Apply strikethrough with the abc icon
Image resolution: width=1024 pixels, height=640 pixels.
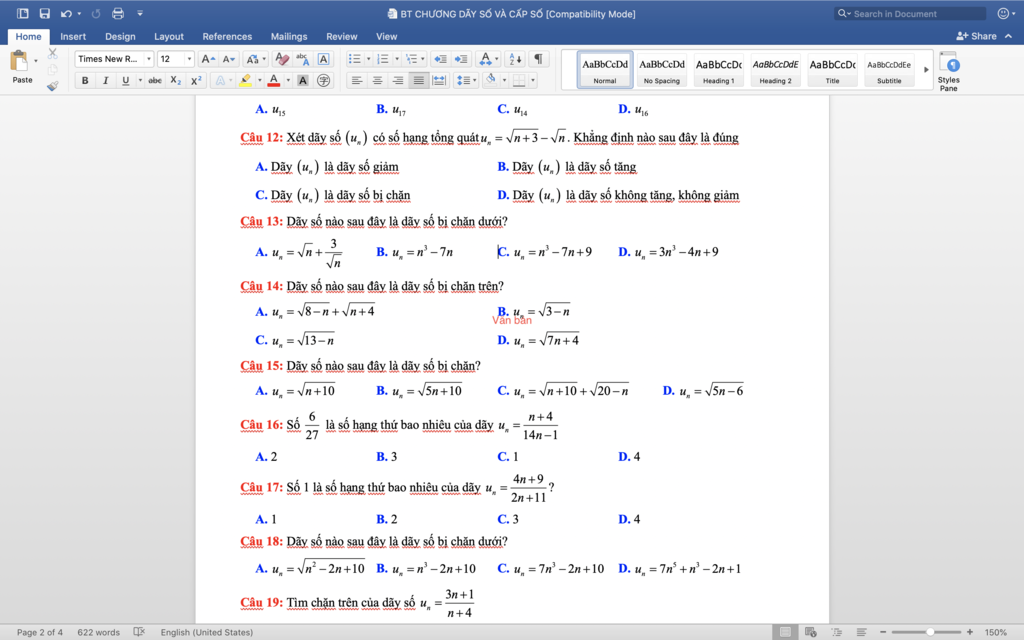click(155, 80)
